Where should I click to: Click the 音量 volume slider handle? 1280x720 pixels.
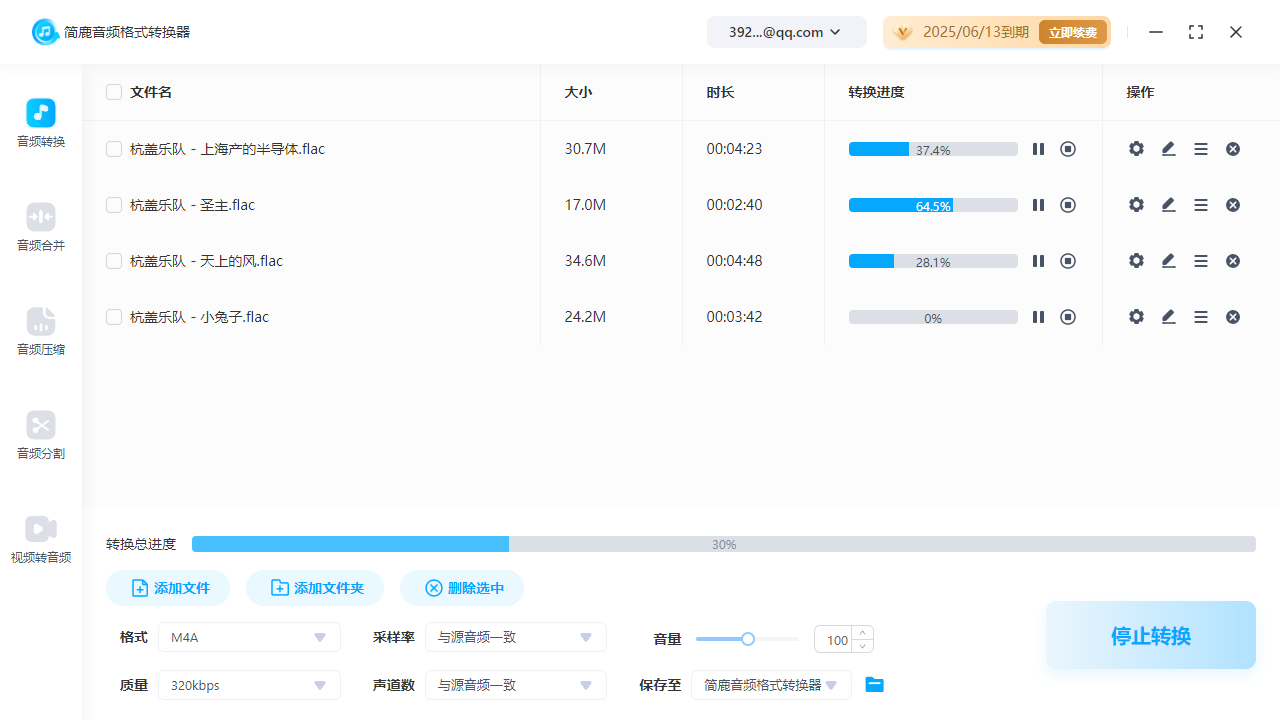(747, 639)
